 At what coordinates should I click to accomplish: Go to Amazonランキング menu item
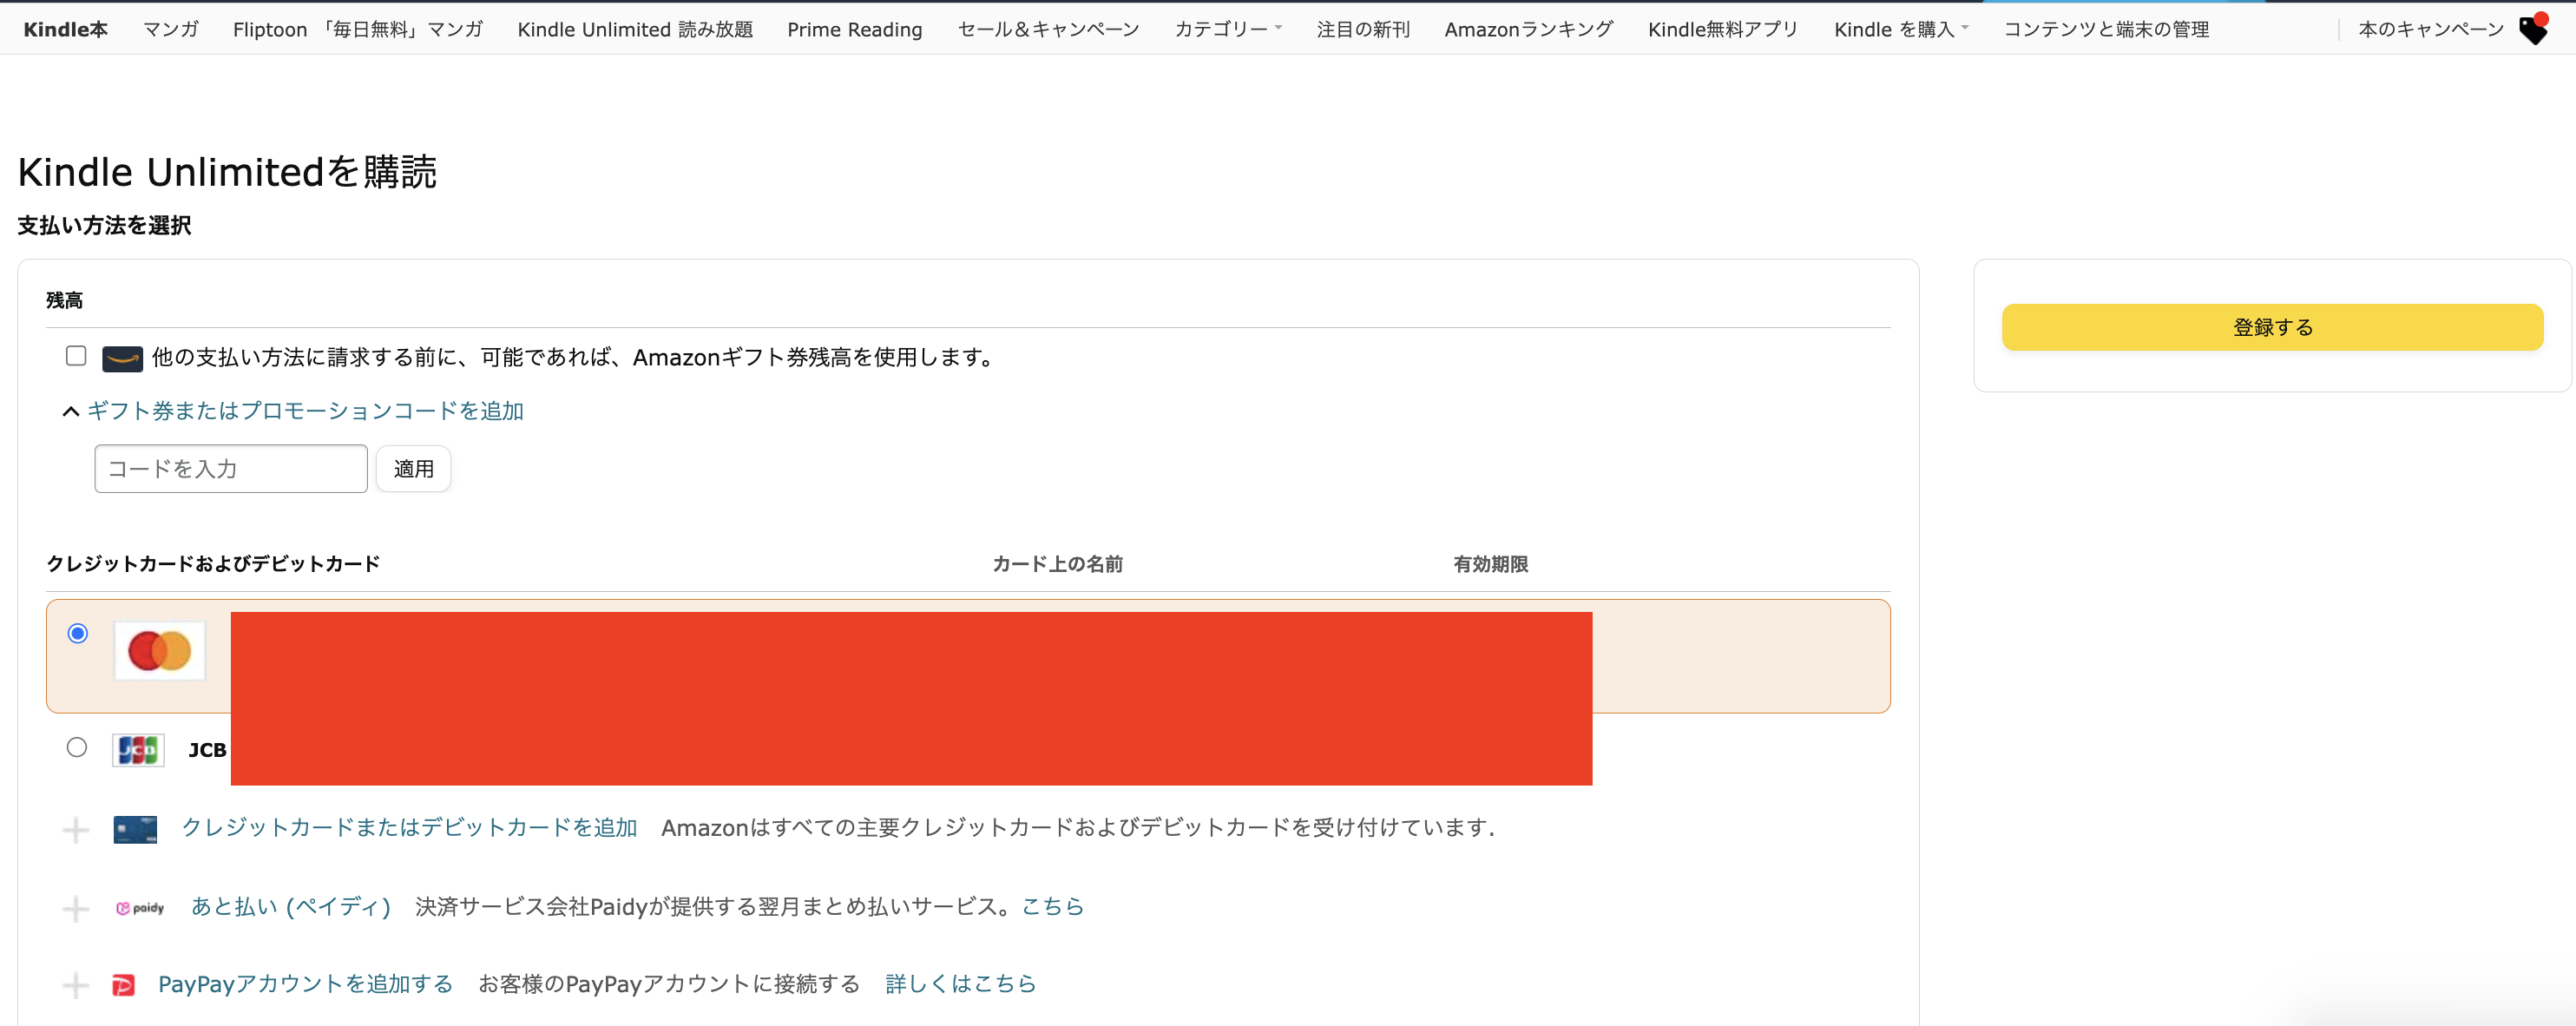tap(1528, 29)
